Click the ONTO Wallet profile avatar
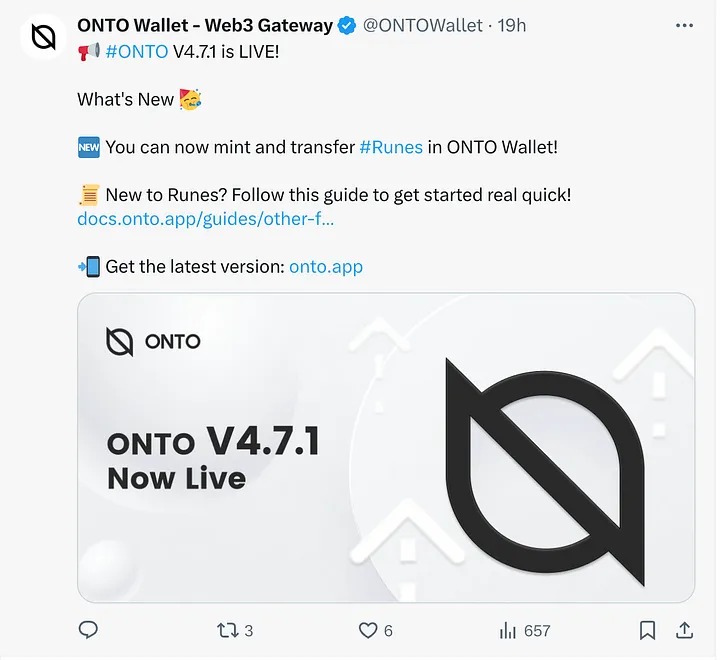 pyautogui.click(x=42, y=38)
